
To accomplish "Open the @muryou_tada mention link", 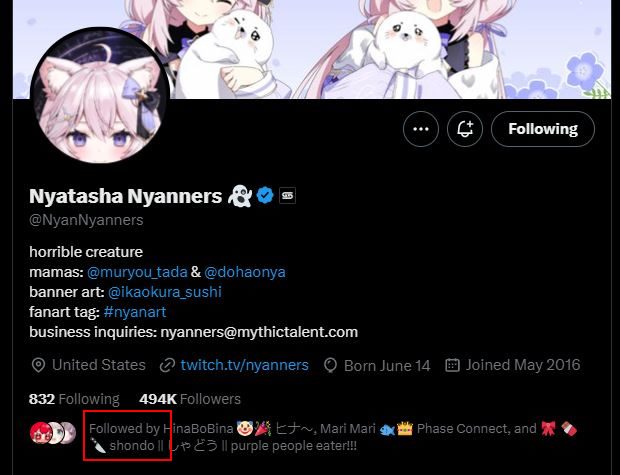I will coord(137,272).
